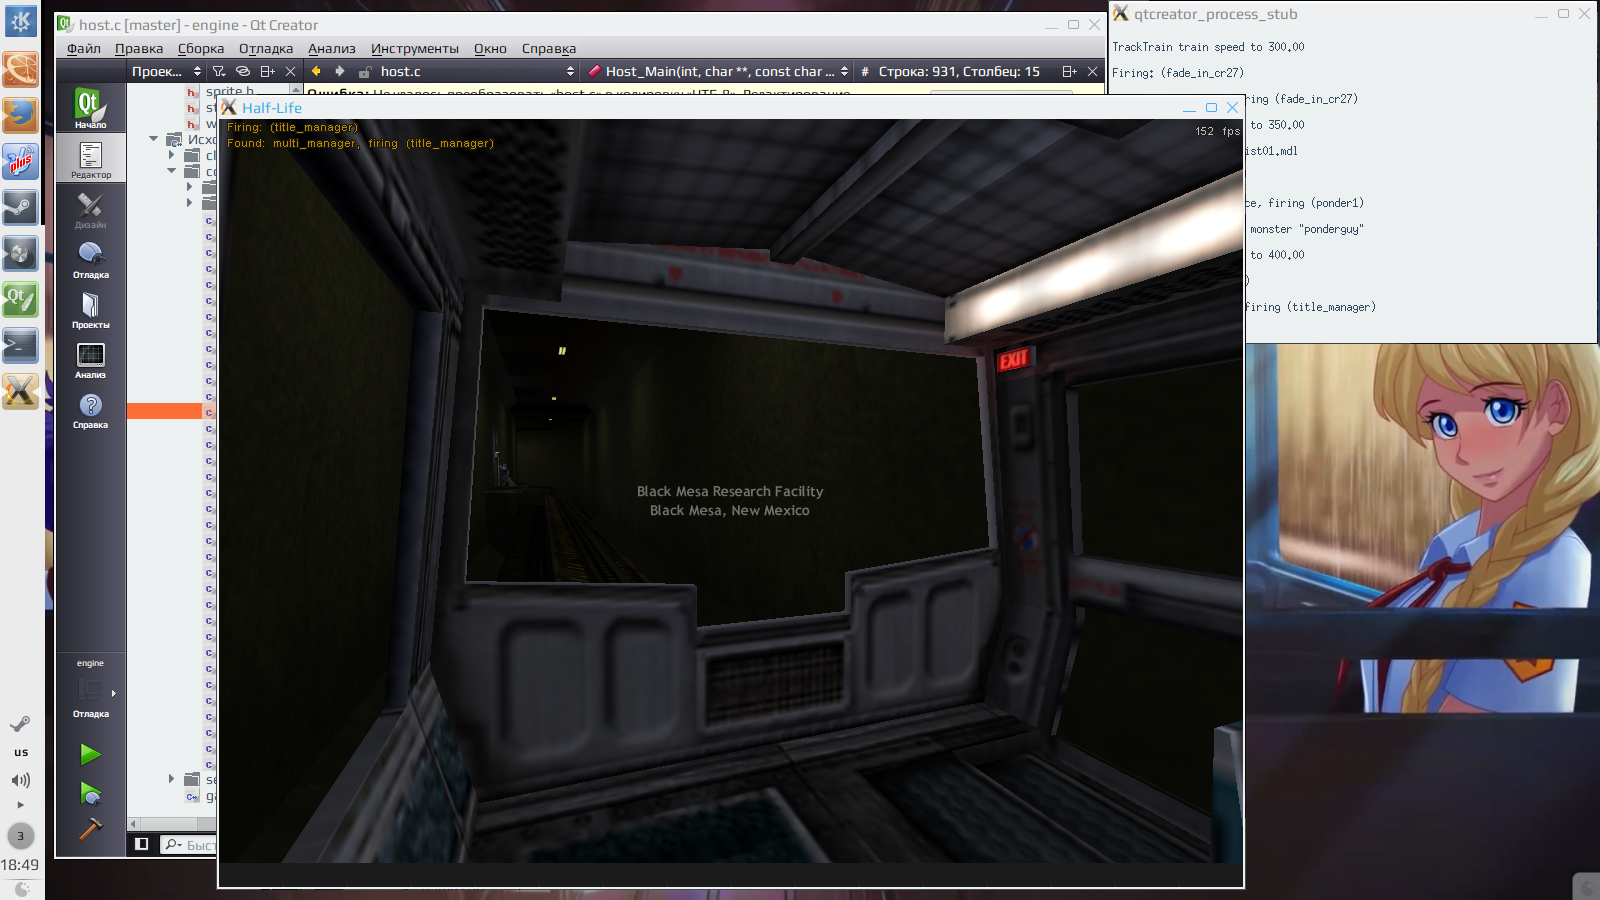Collapse the Исхо... sources tree node
Image resolution: width=1600 pixels, height=900 pixels.
pos(153,139)
